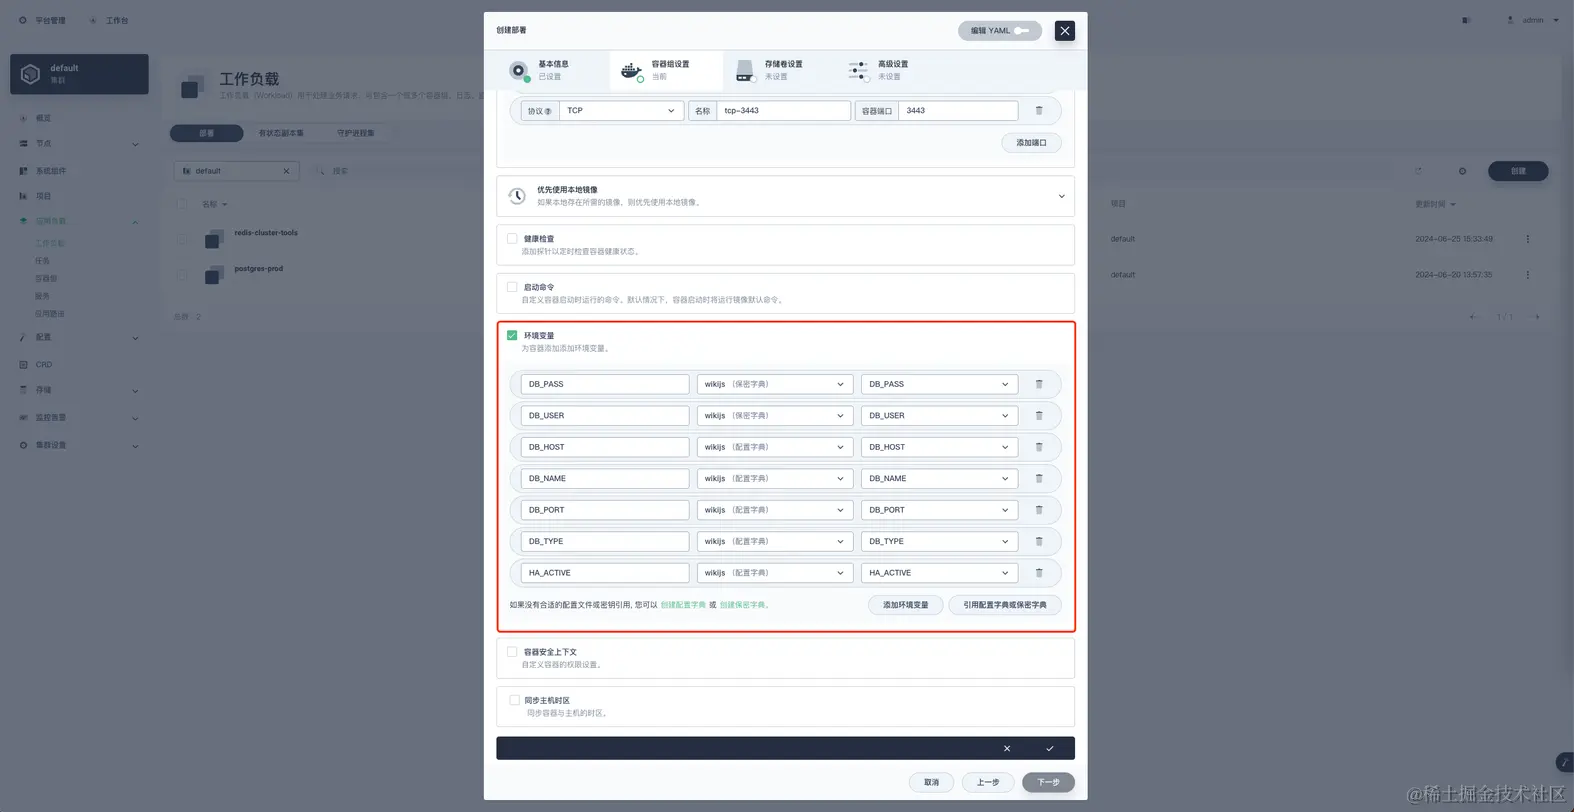Viewport: 1574px width, 812px height.
Task: Enable the 启动命令 checkbox
Action: tap(512, 287)
